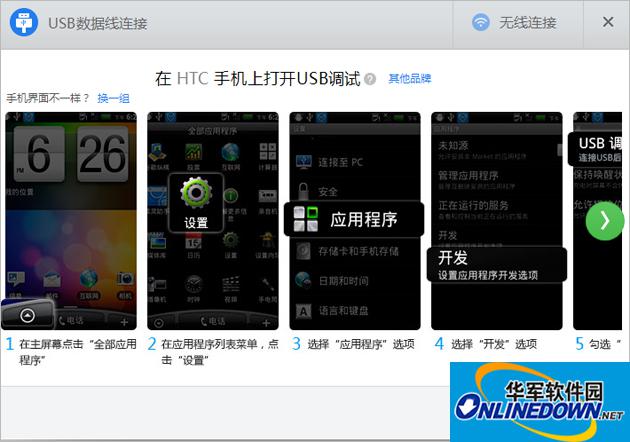Advance with the green next arrow

605,221
